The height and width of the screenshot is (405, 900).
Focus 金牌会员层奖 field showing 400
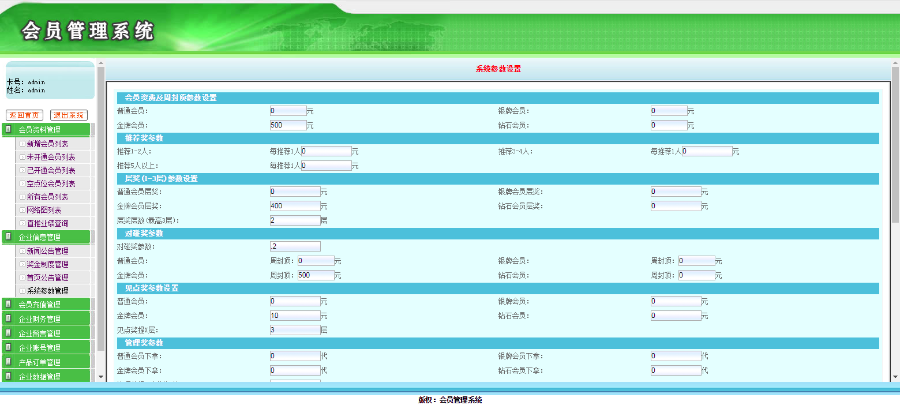[295, 205]
